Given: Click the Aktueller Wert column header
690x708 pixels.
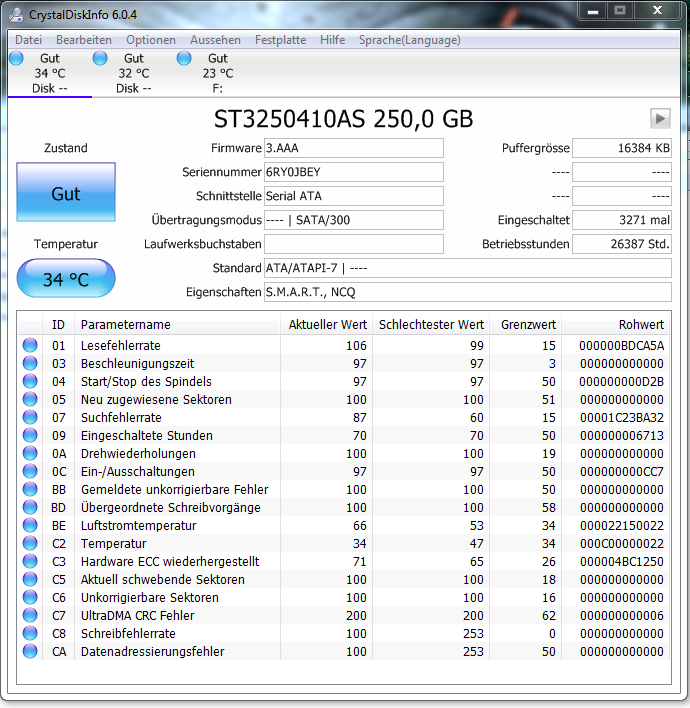Looking at the screenshot, I should pyautogui.click(x=326, y=324).
